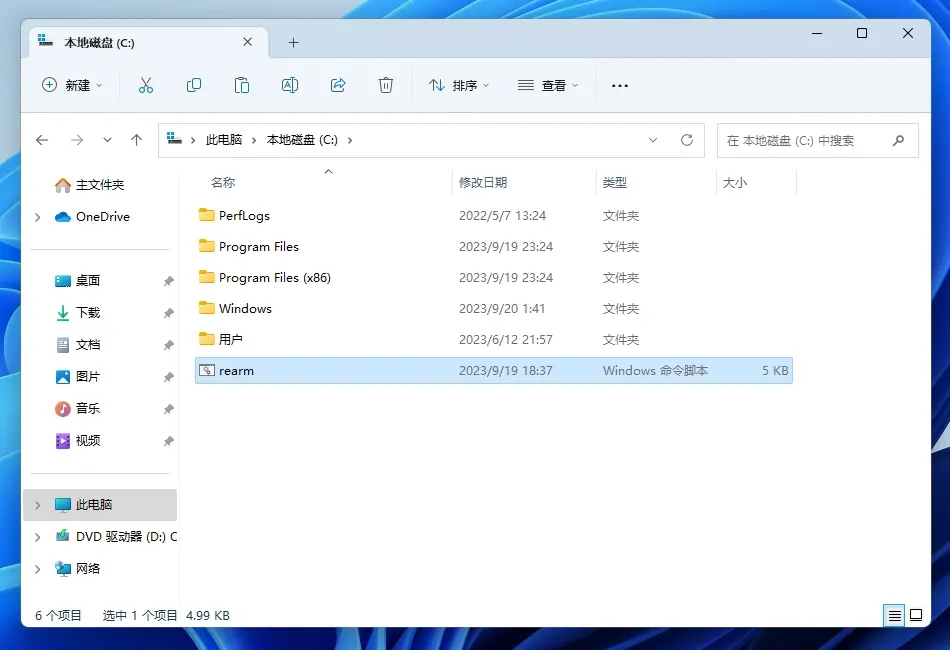This screenshot has width=950, height=650.
Task: Unpin 视频 via its pin icon
Action: [x=168, y=442]
